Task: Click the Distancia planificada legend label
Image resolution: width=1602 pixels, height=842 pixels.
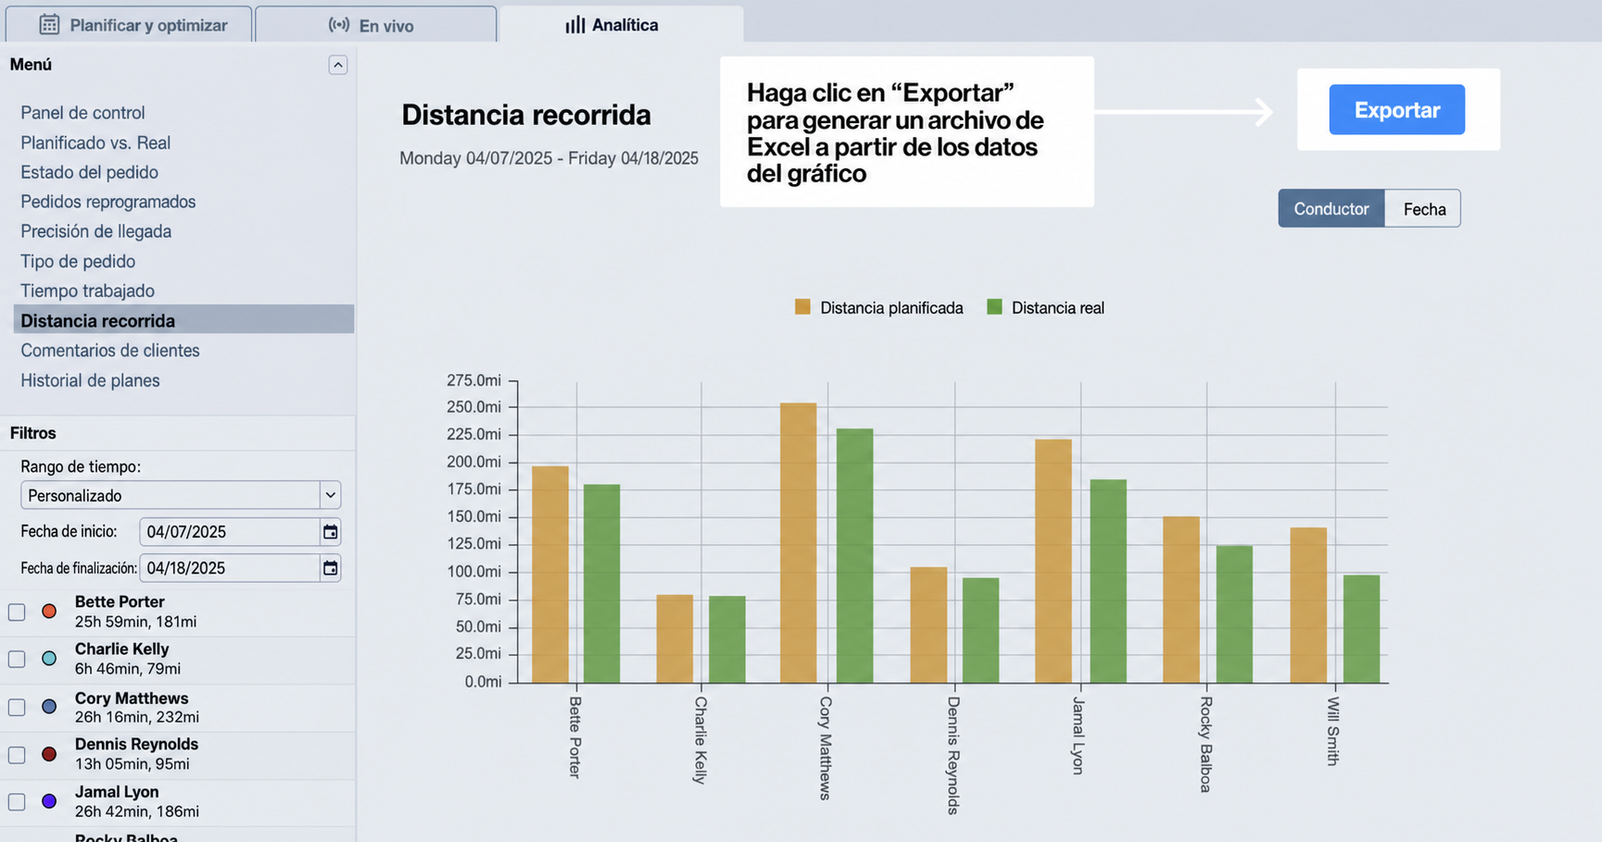Action: click(x=892, y=308)
